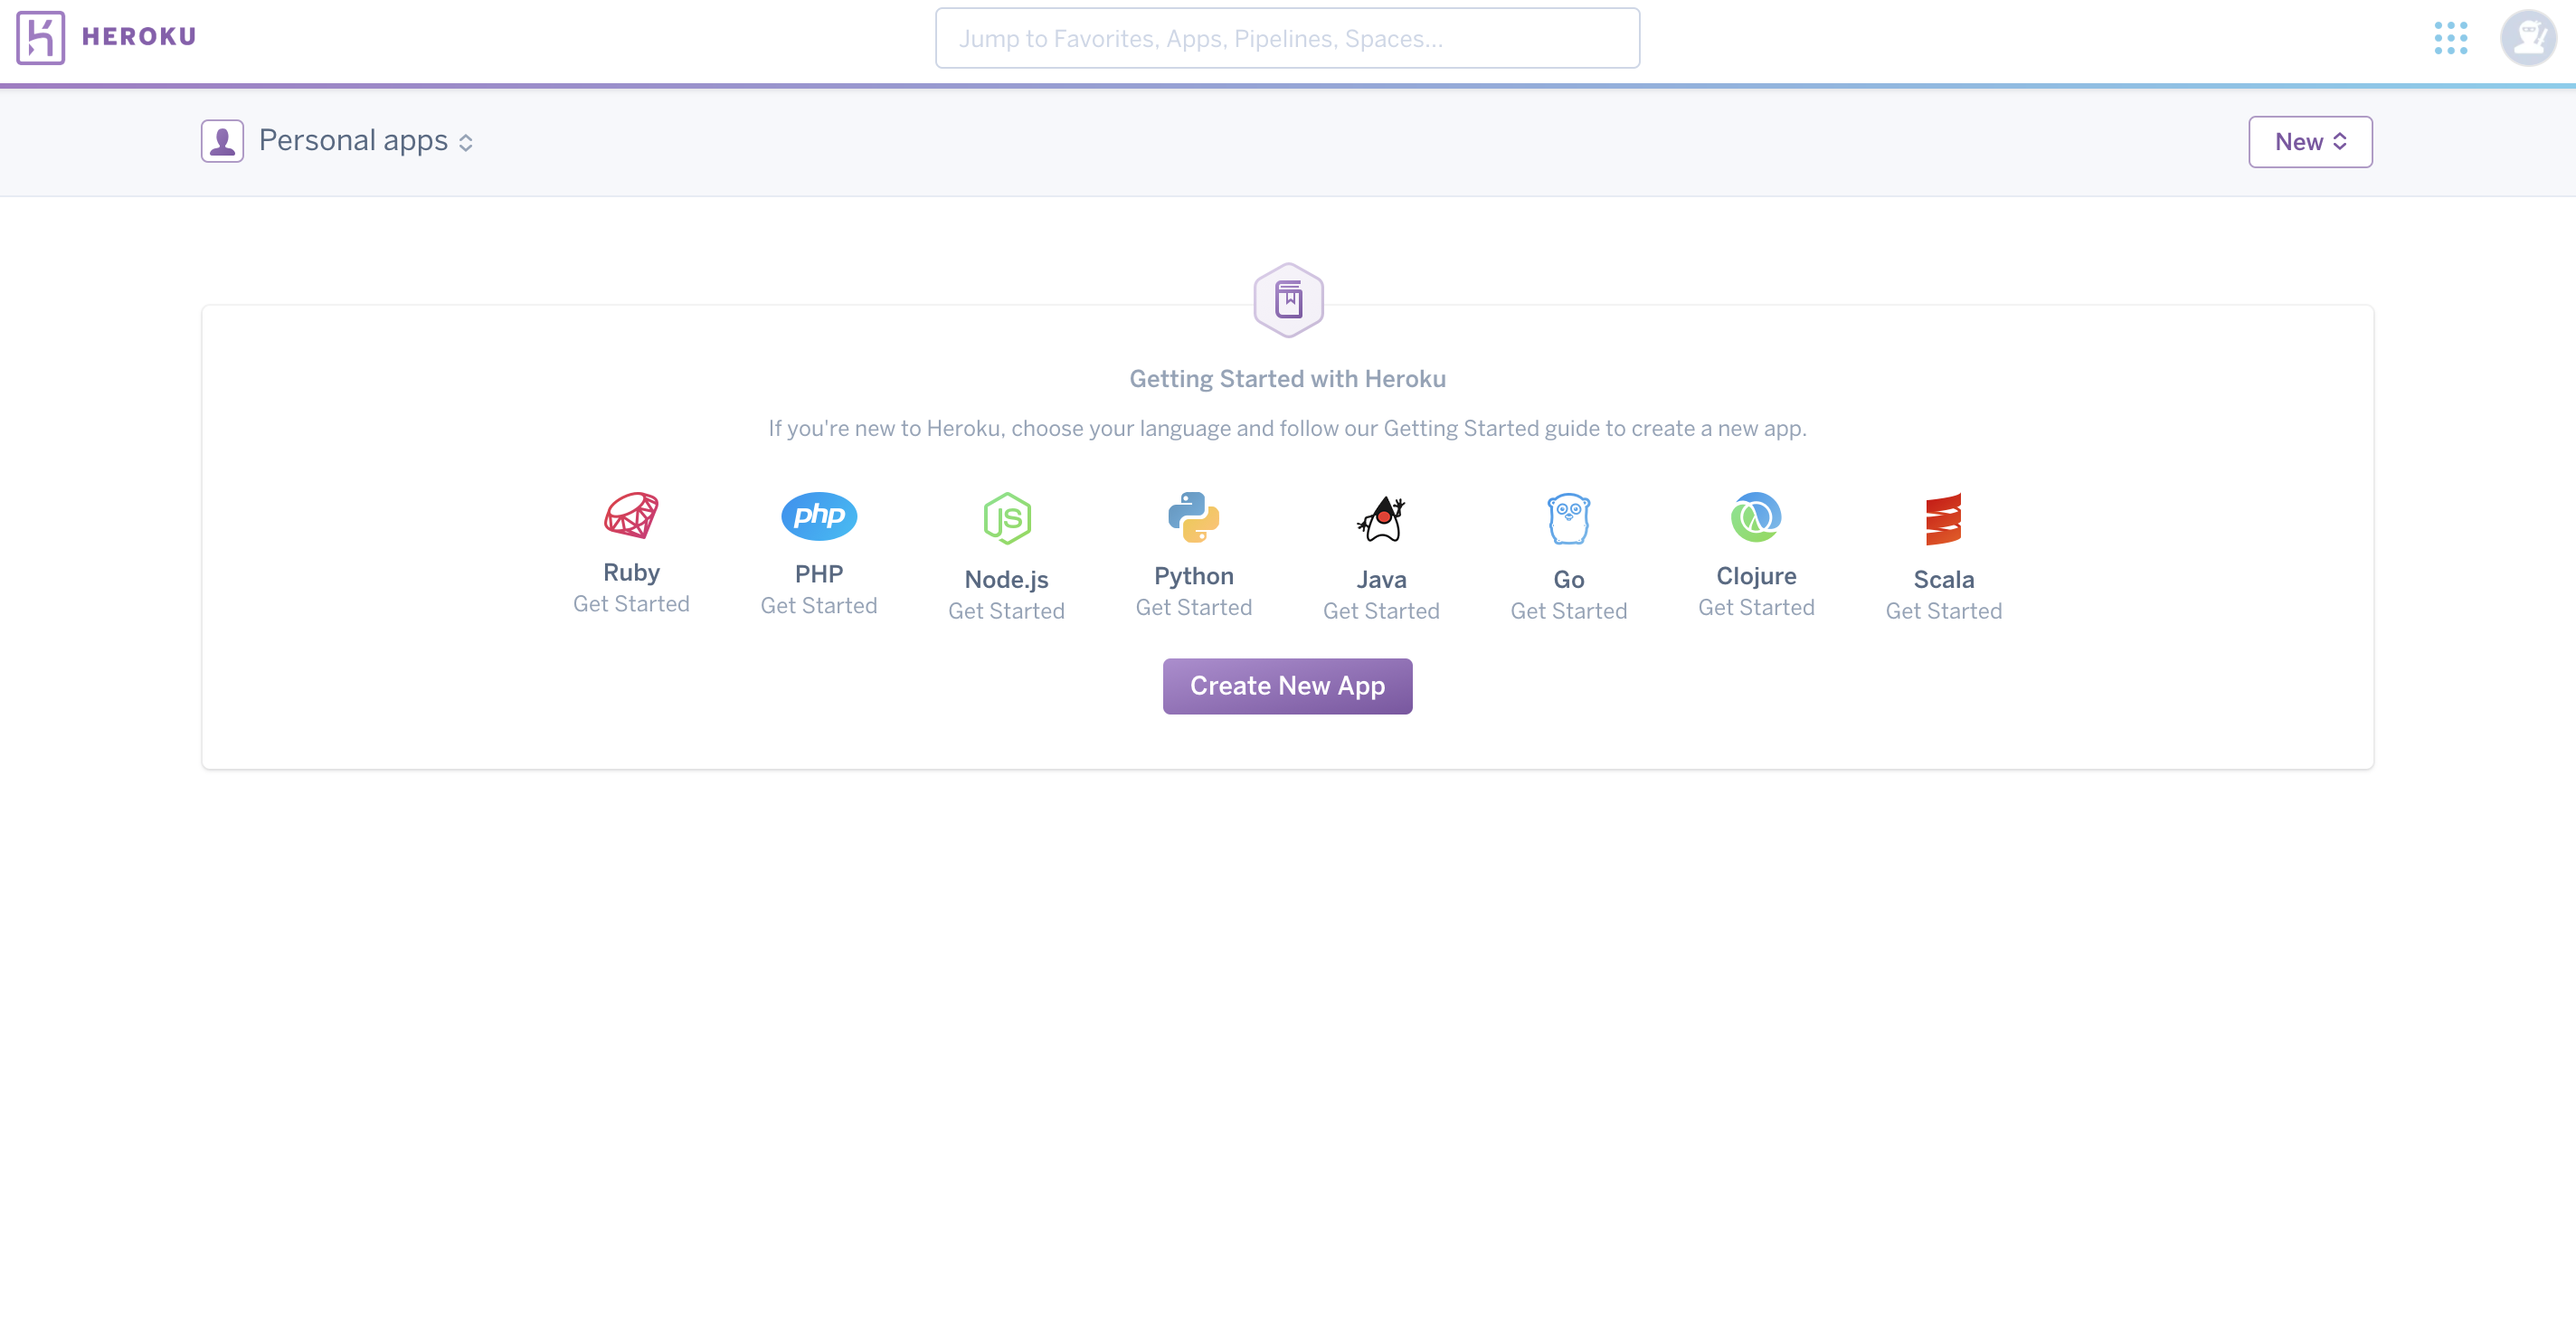Viewport: 2576px width, 1344px height.
Task: Open the nine-dot app switcher grid
Action: 2450,38
